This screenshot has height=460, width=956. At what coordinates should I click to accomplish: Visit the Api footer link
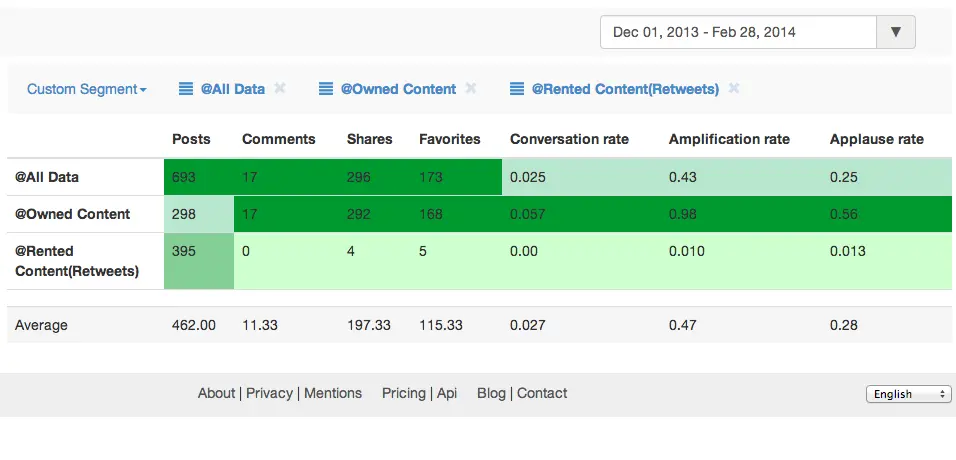[447, 393]
